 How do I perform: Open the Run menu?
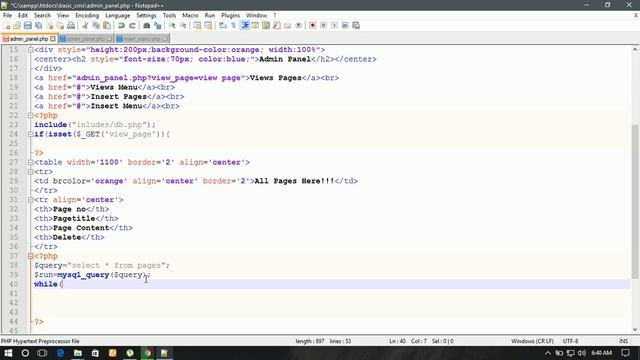(210, 15)
